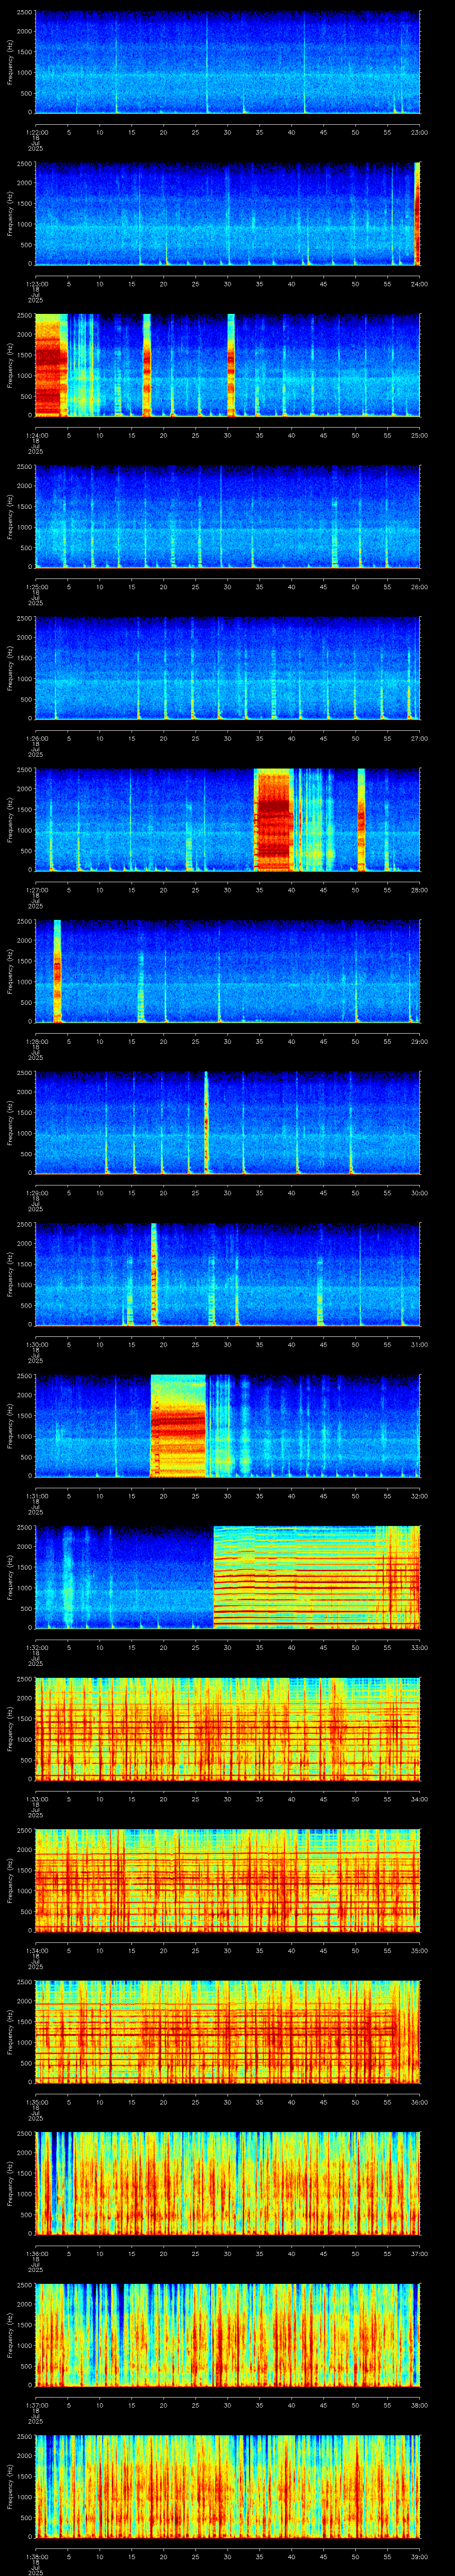Click the 33:00 end time label
455x2576 pixels.
click(x=420, y=1647)
